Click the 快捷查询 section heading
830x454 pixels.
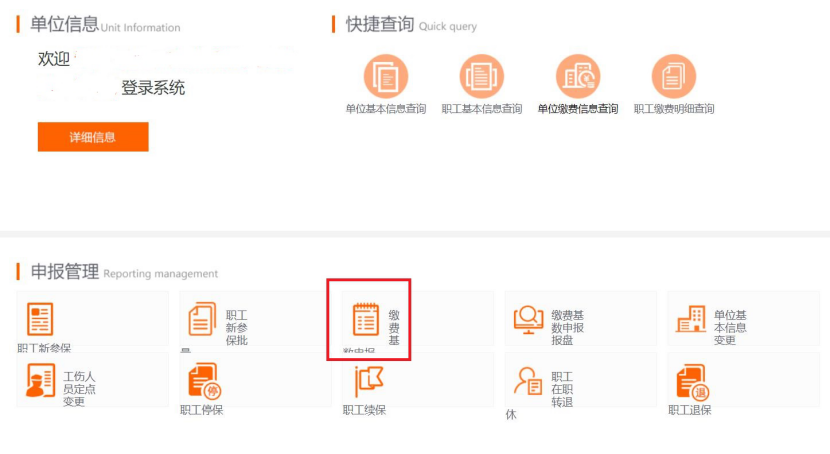point(380,24)
